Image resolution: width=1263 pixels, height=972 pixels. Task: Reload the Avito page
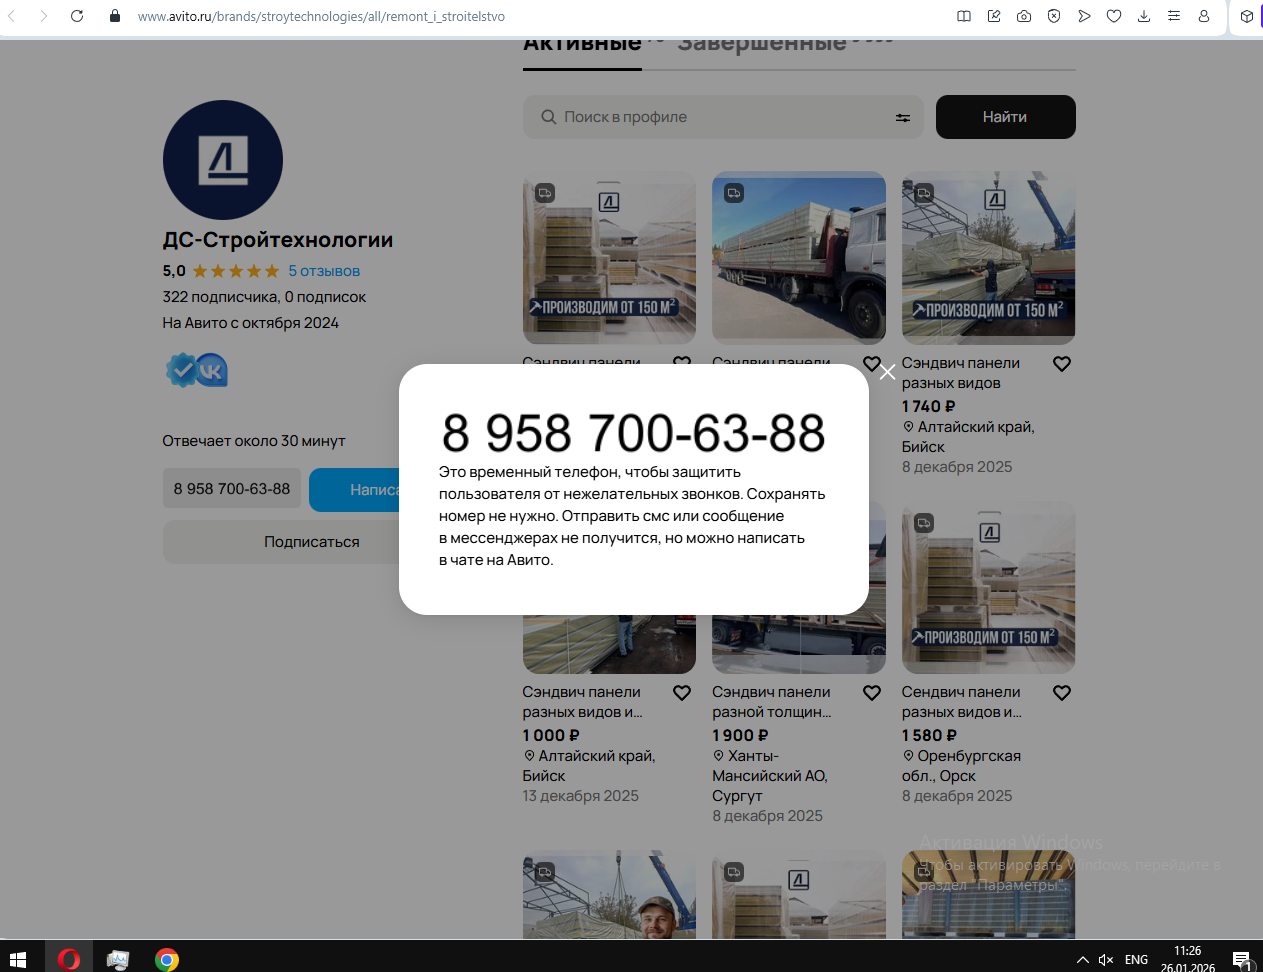pyautogui.click(x=77, y=16)
